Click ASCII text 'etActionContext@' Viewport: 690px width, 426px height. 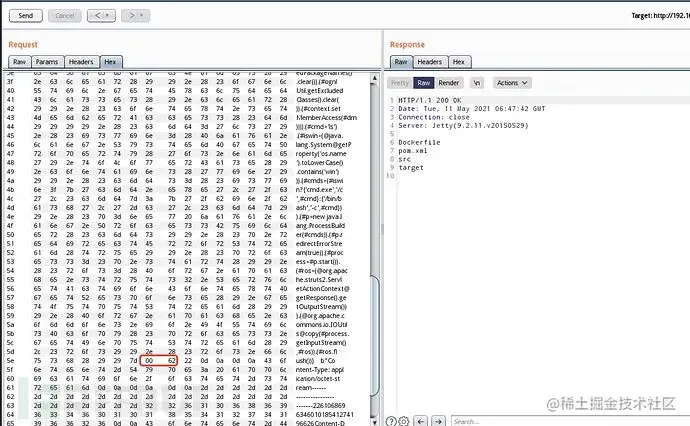[x=323, y=289]
